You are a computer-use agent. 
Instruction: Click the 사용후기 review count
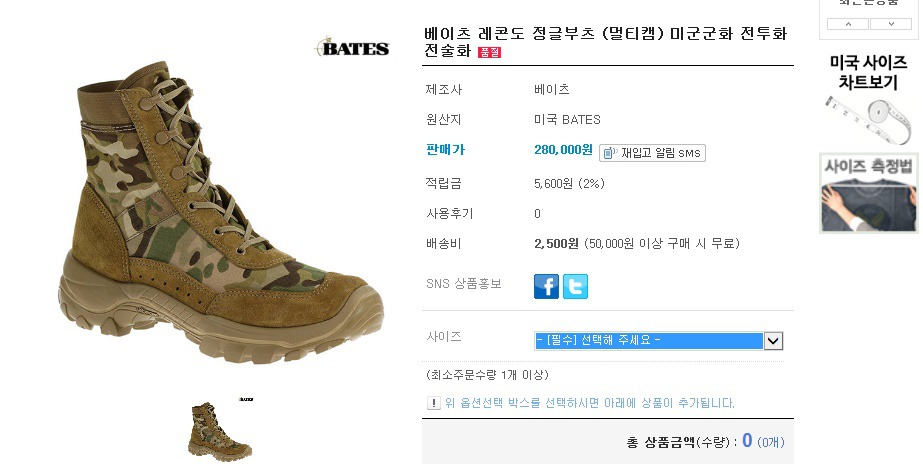(x=537, y=214)
